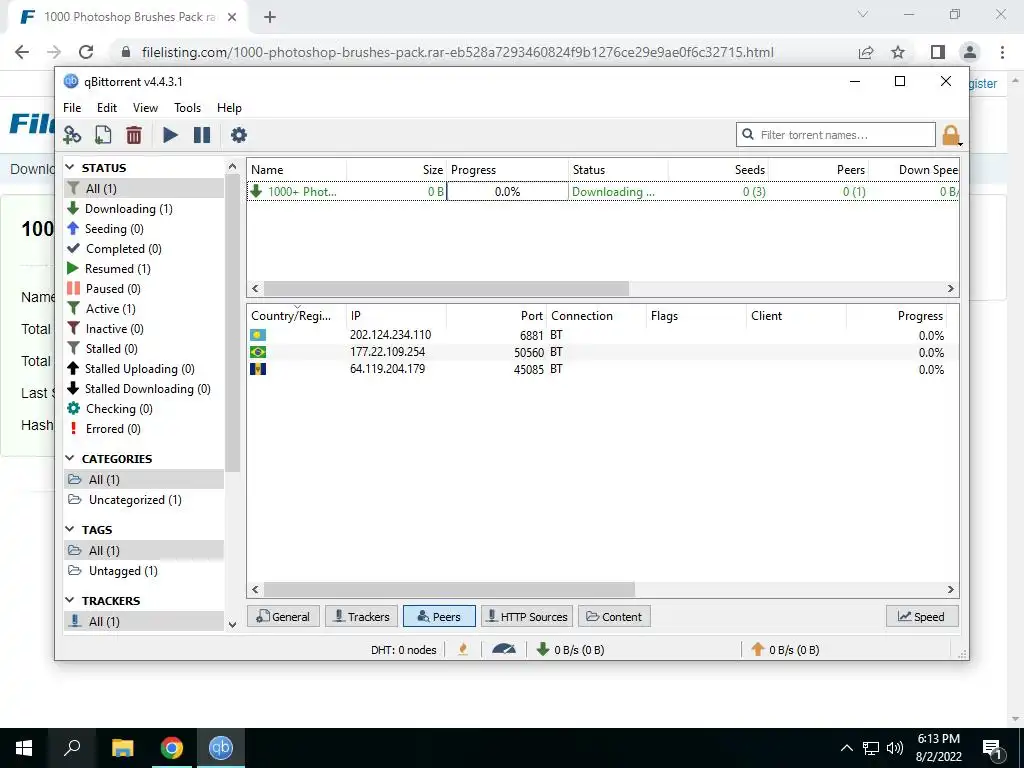Viewport: 1024px width, 768px height.
Task: Select Seeding (0) status filter
Action: (x=144, y=229)
